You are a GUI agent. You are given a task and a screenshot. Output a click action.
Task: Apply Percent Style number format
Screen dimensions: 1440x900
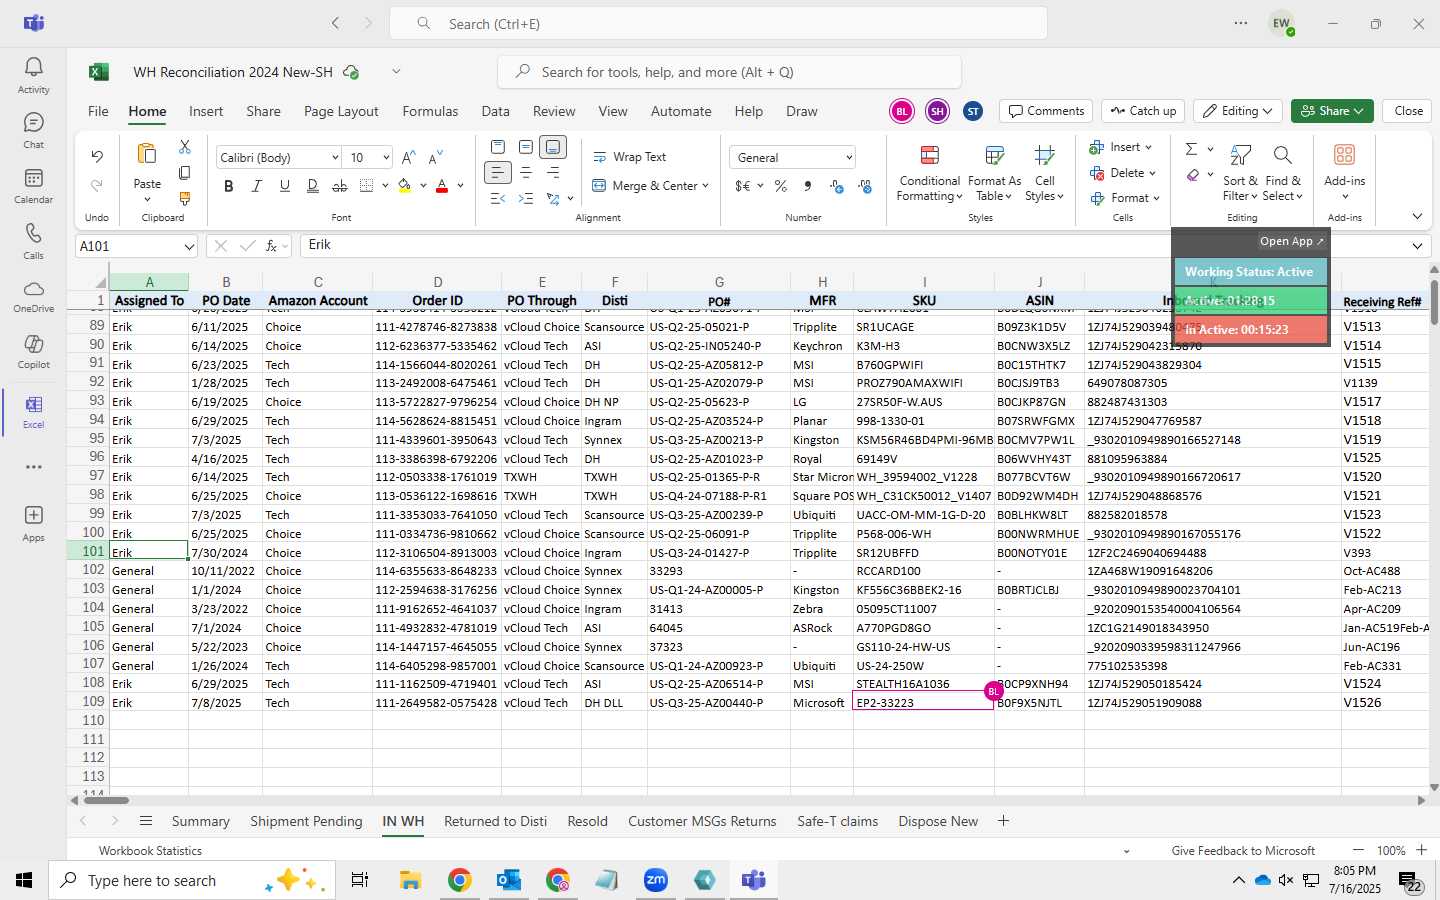[781, 186]
